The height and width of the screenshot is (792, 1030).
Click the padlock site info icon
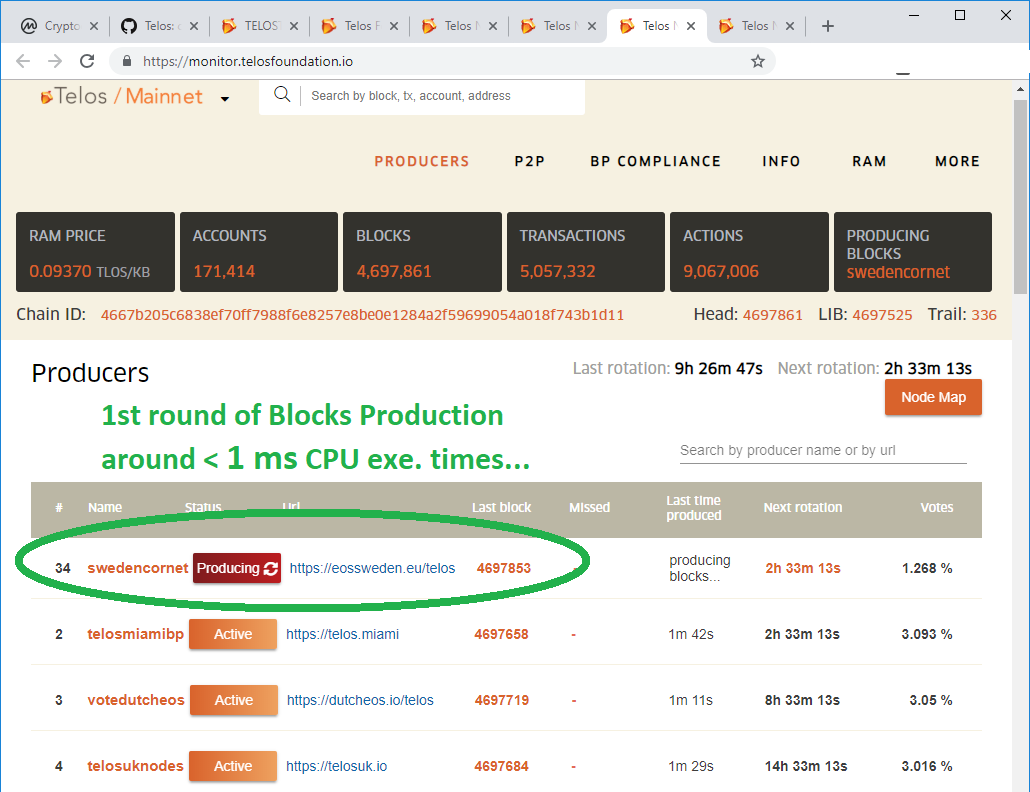pos(127,61)
